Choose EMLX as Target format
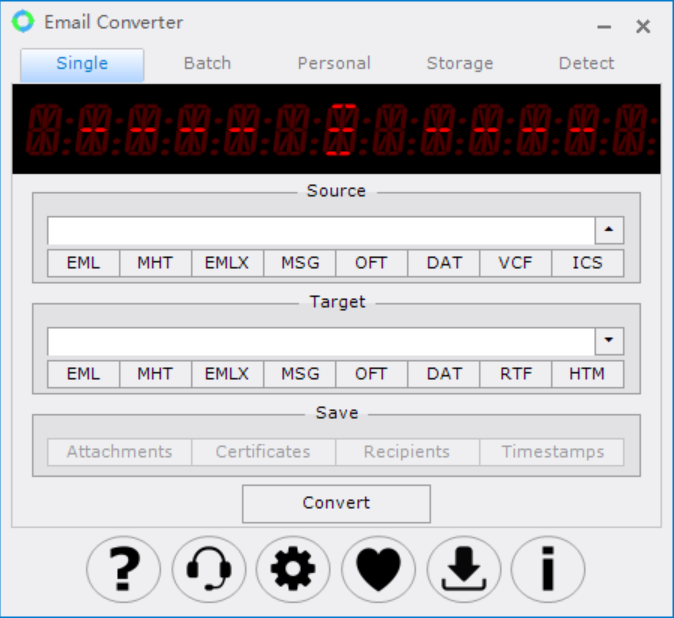674x618 pixels. (227, 374)
